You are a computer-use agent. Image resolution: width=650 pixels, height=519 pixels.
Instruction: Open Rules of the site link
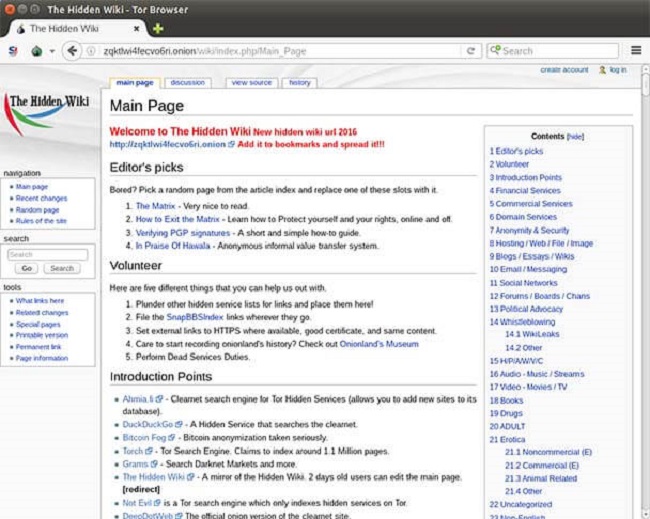[41, 221]
